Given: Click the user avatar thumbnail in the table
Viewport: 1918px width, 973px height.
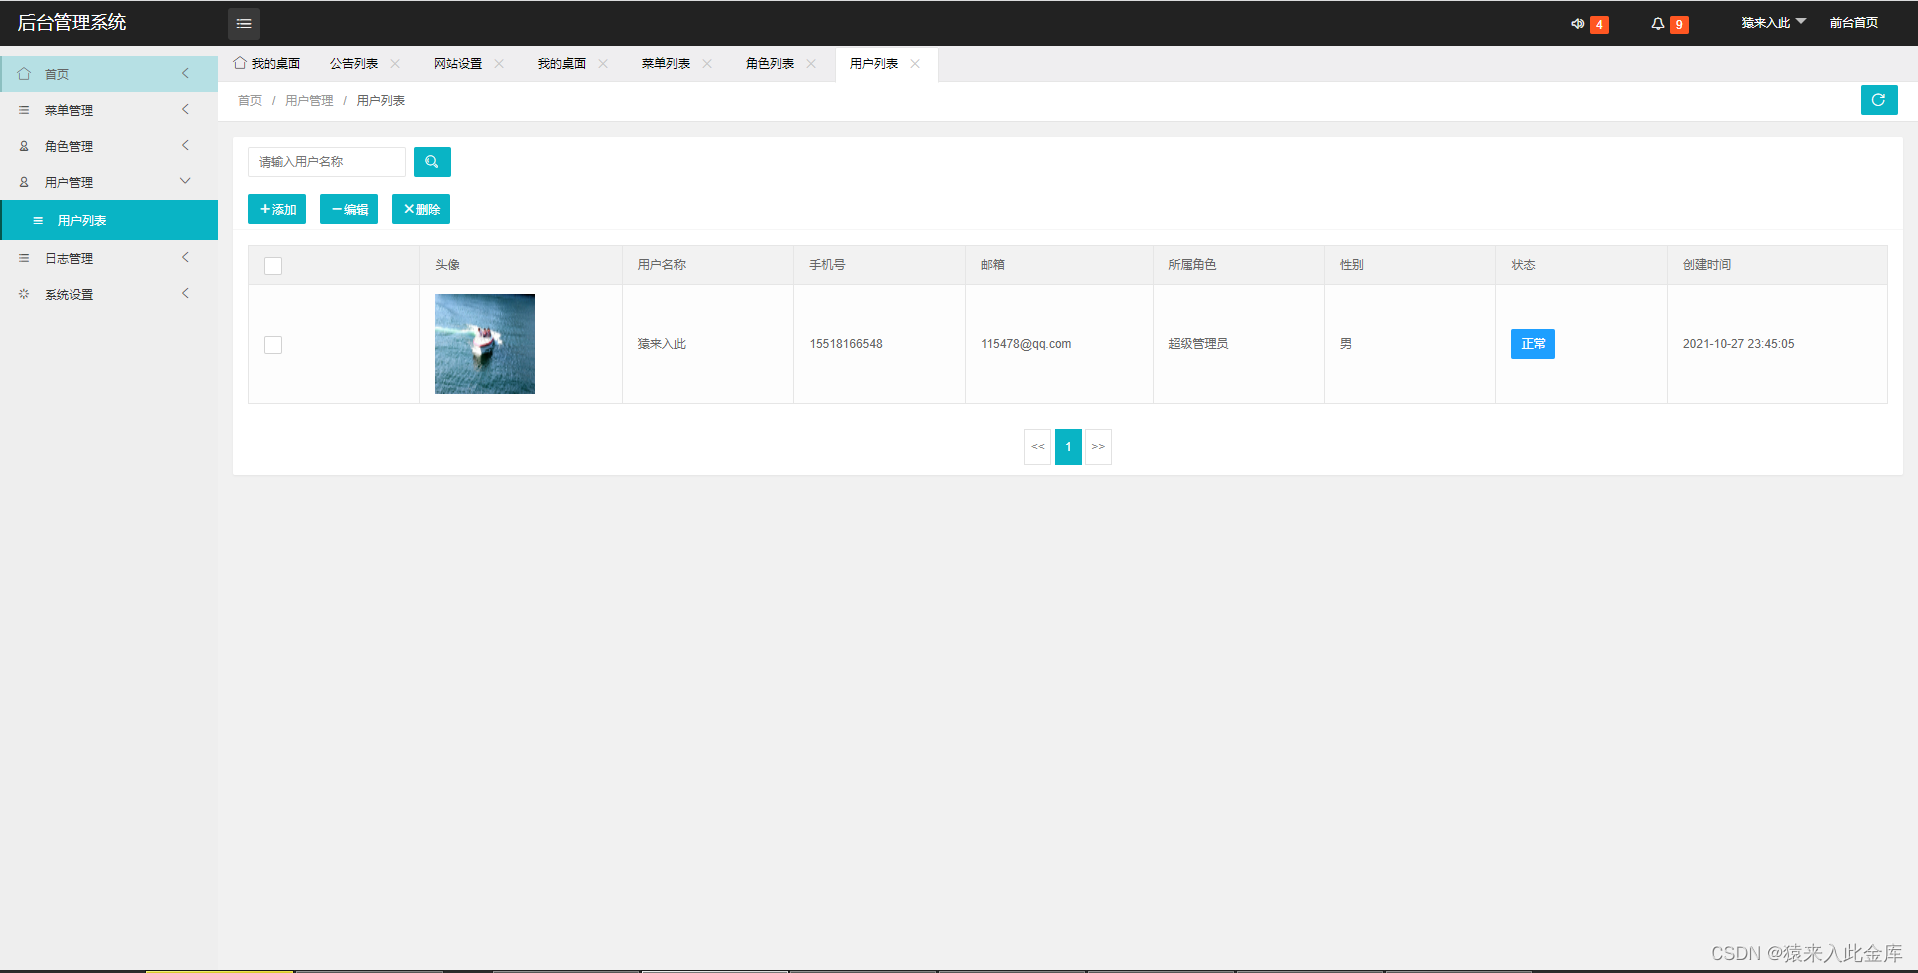Looking at the screenshot, I should (x=484, y=343).
